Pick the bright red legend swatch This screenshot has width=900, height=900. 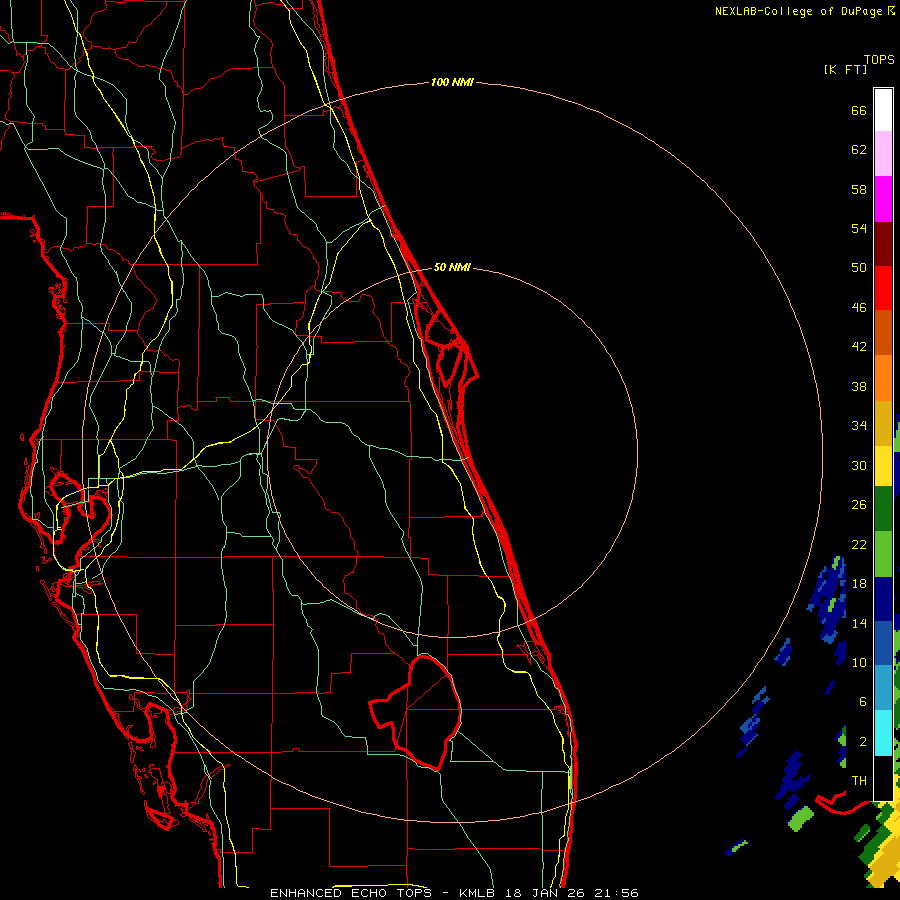[883, 288]
